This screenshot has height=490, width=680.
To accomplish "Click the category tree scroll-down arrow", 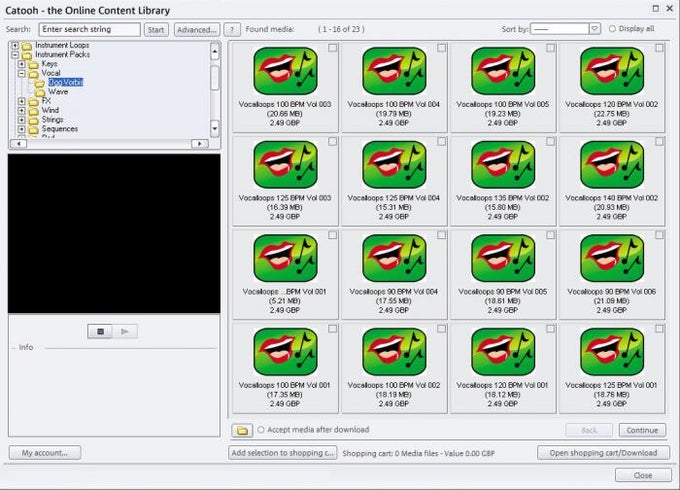I will coord(215,128).
